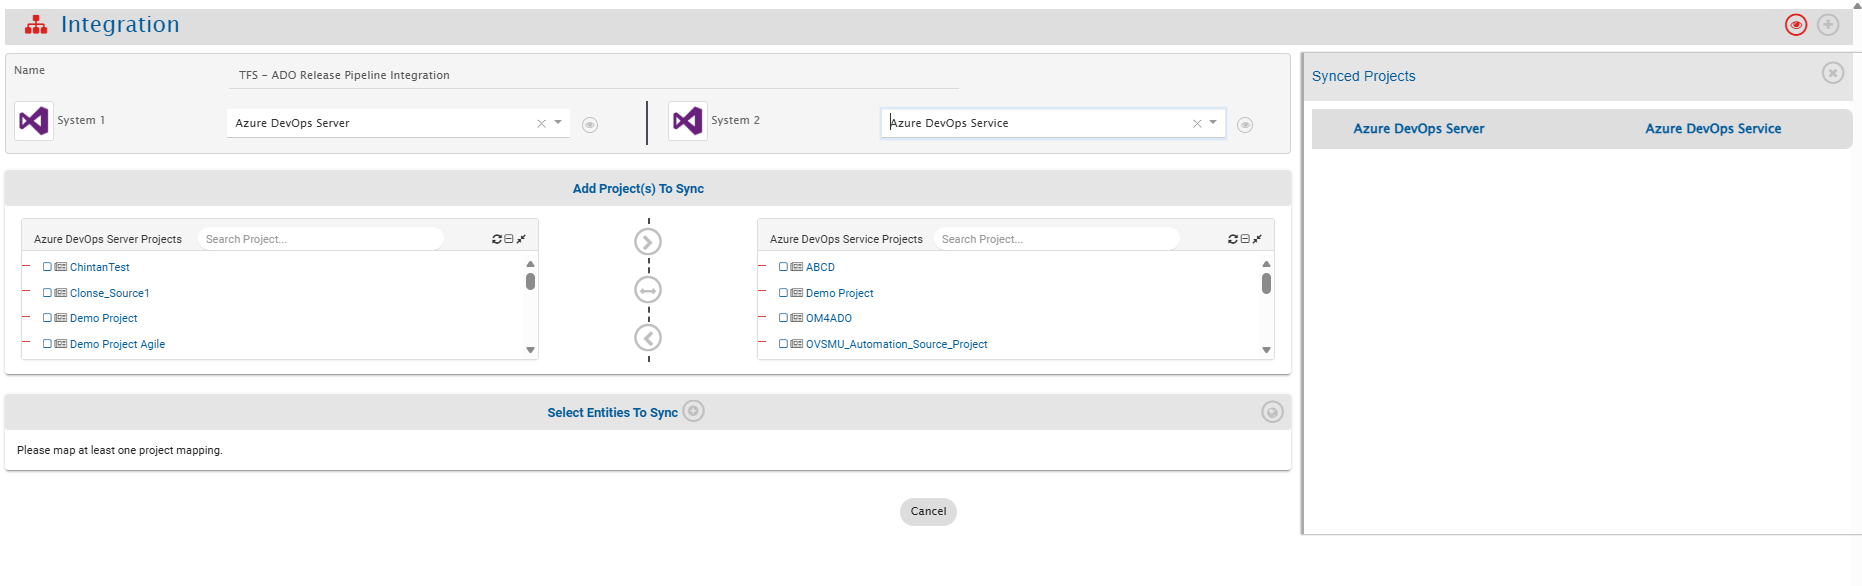Click the forward sync direction arrow
The height and width of the screenshot is (586, 1862).
648,242
